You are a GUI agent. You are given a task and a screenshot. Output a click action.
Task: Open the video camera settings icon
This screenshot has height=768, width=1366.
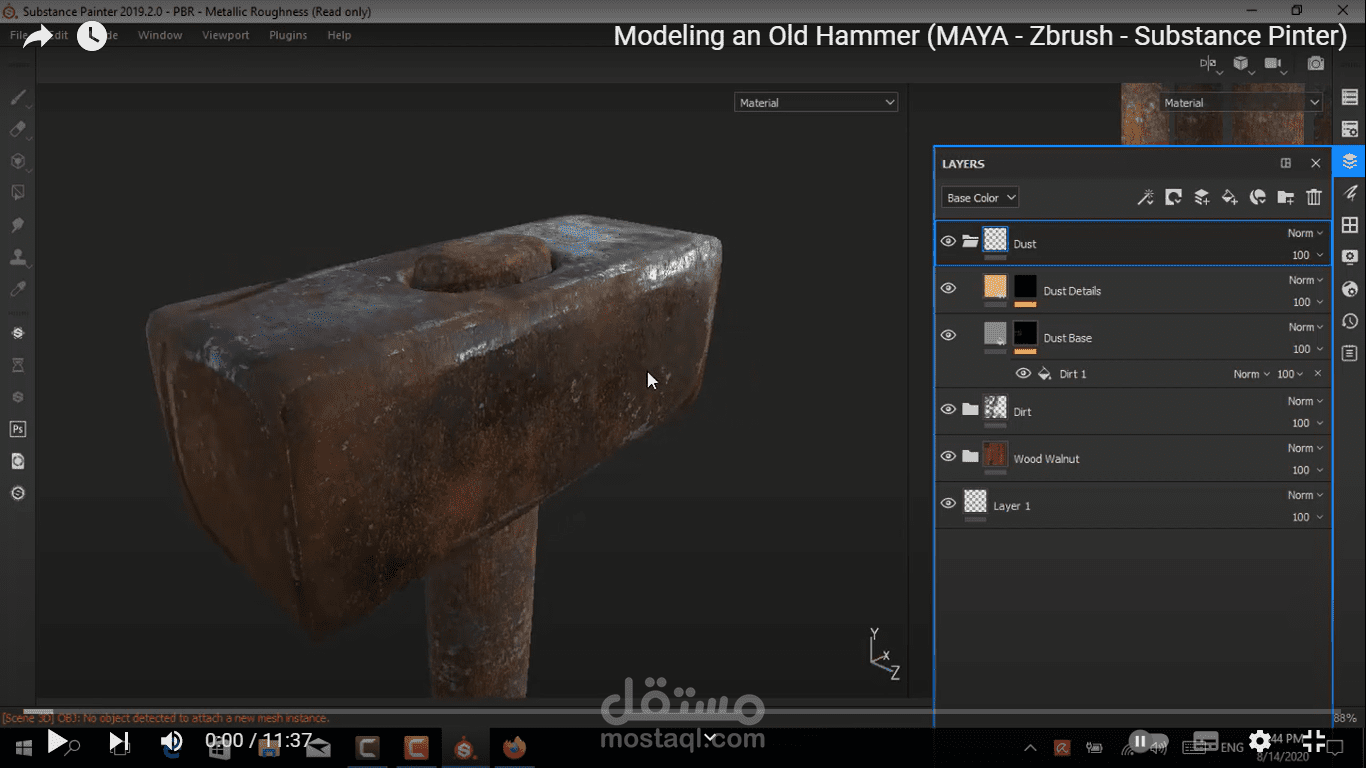click(x=1273, y=64)
